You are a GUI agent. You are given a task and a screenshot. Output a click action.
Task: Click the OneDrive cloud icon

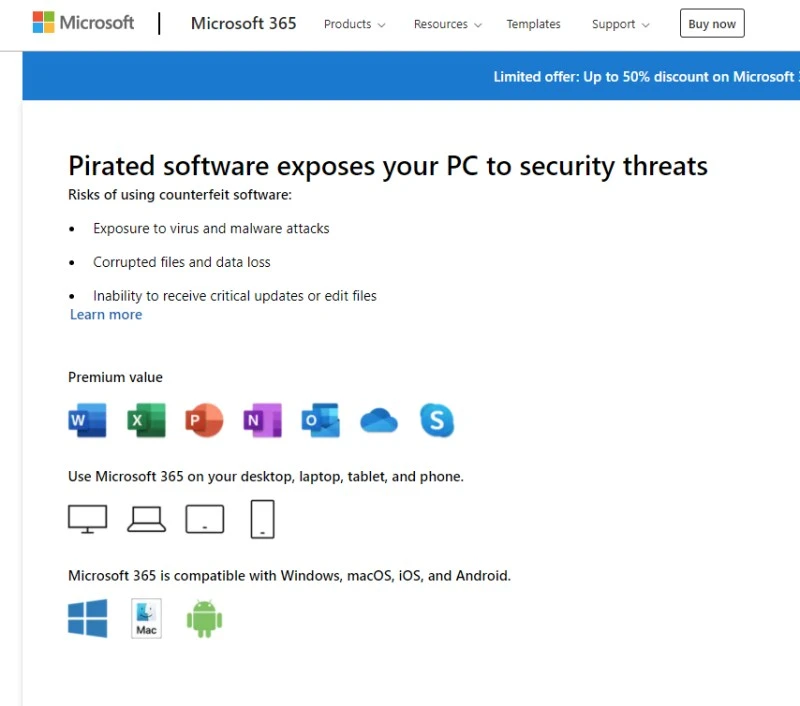click(379, 421)
